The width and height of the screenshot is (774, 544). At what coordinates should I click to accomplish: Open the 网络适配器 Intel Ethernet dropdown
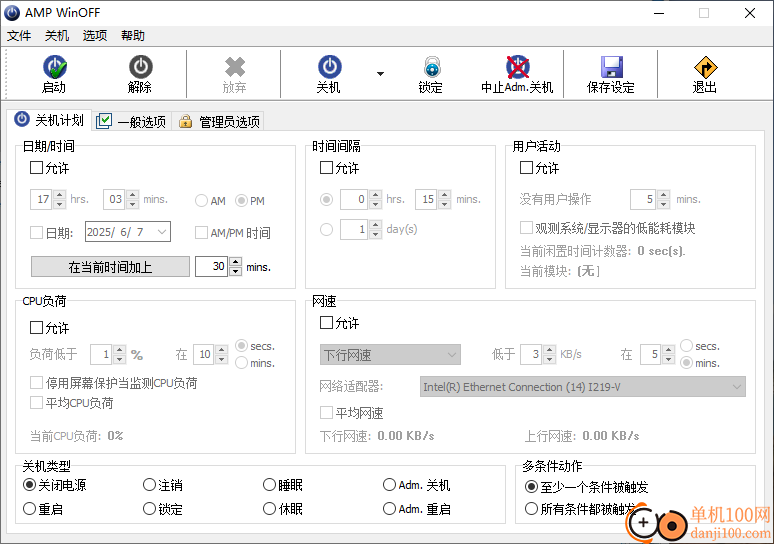[582, 387]
